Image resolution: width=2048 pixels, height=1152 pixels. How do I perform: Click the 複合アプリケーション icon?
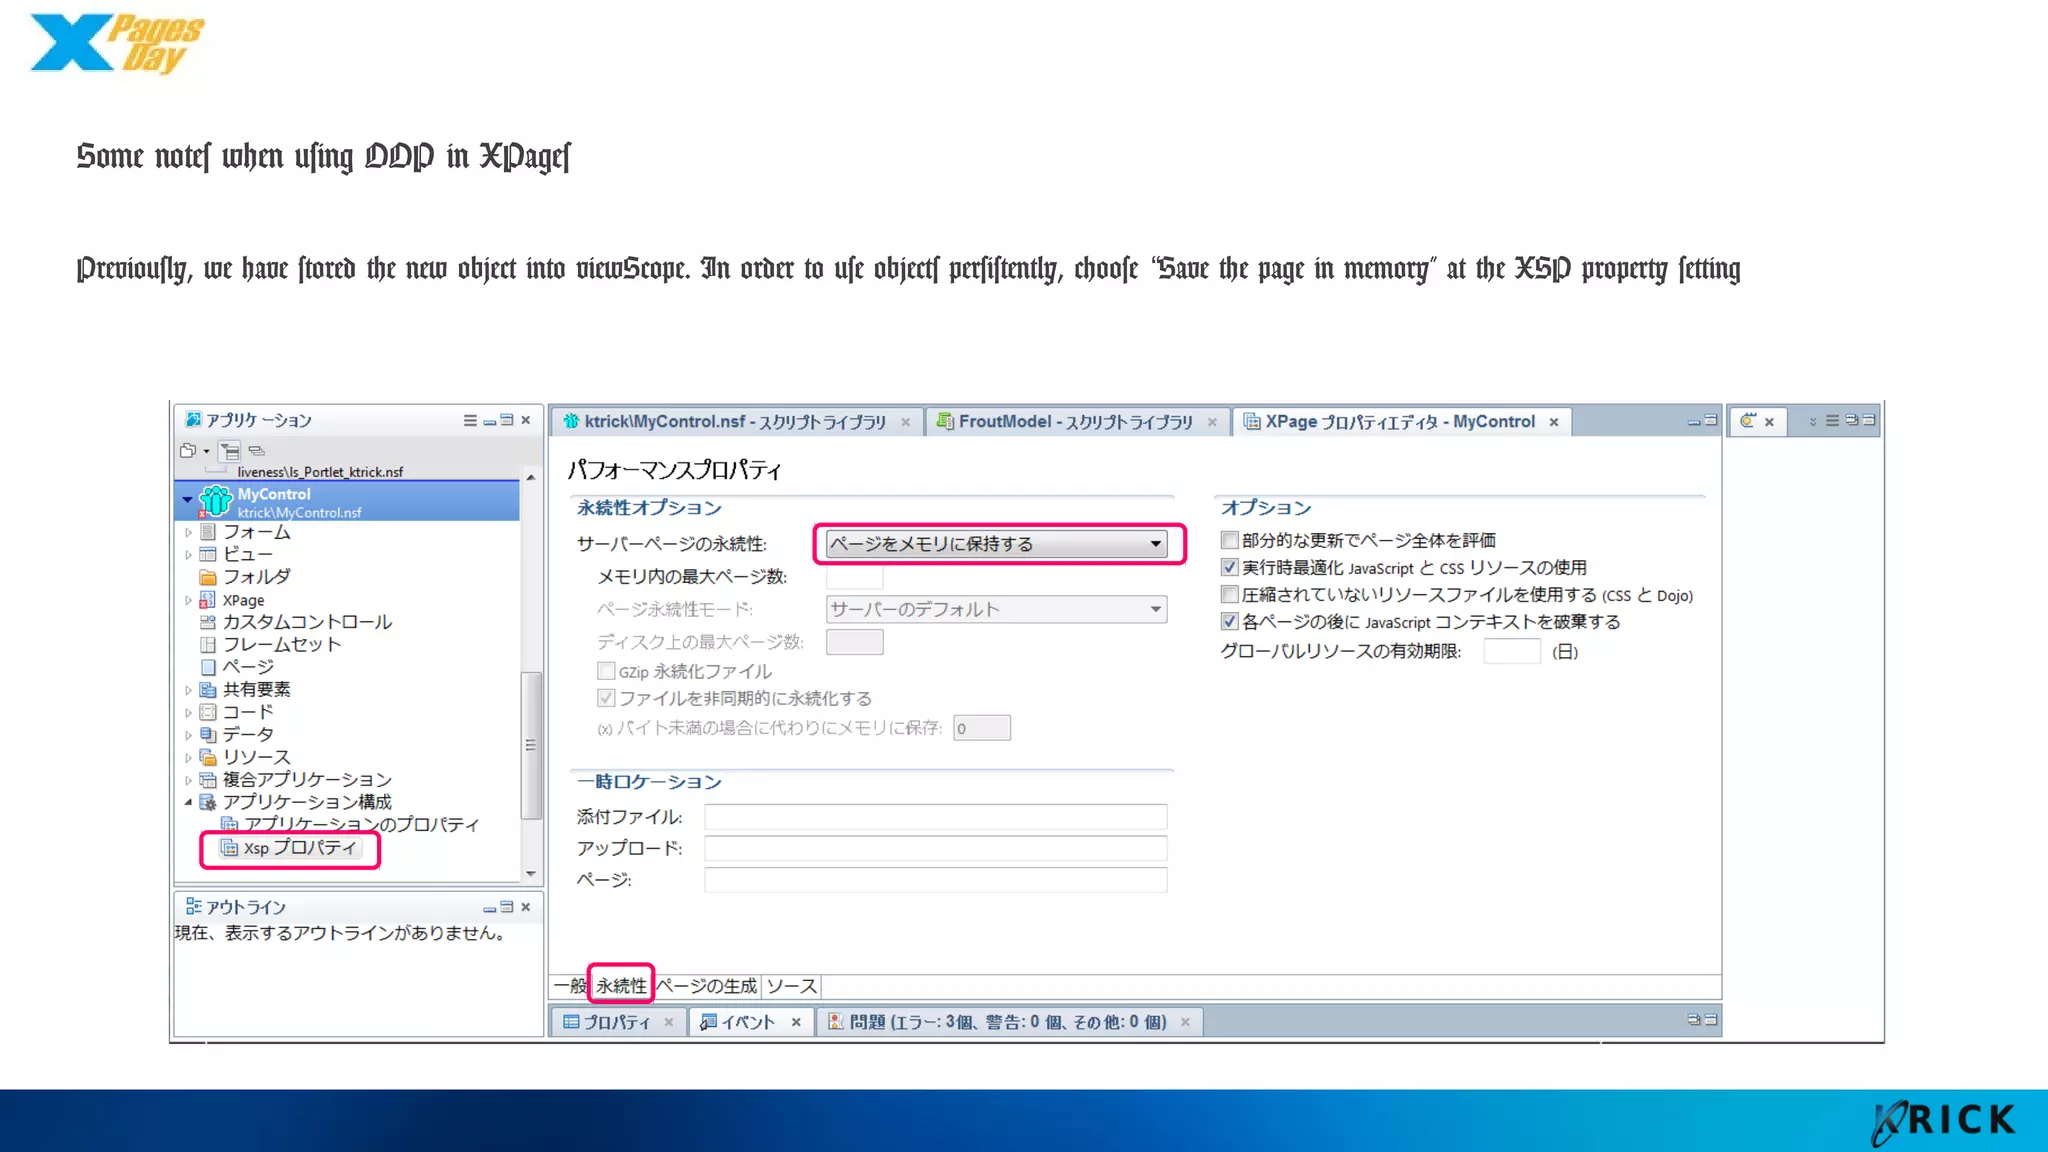208,780
